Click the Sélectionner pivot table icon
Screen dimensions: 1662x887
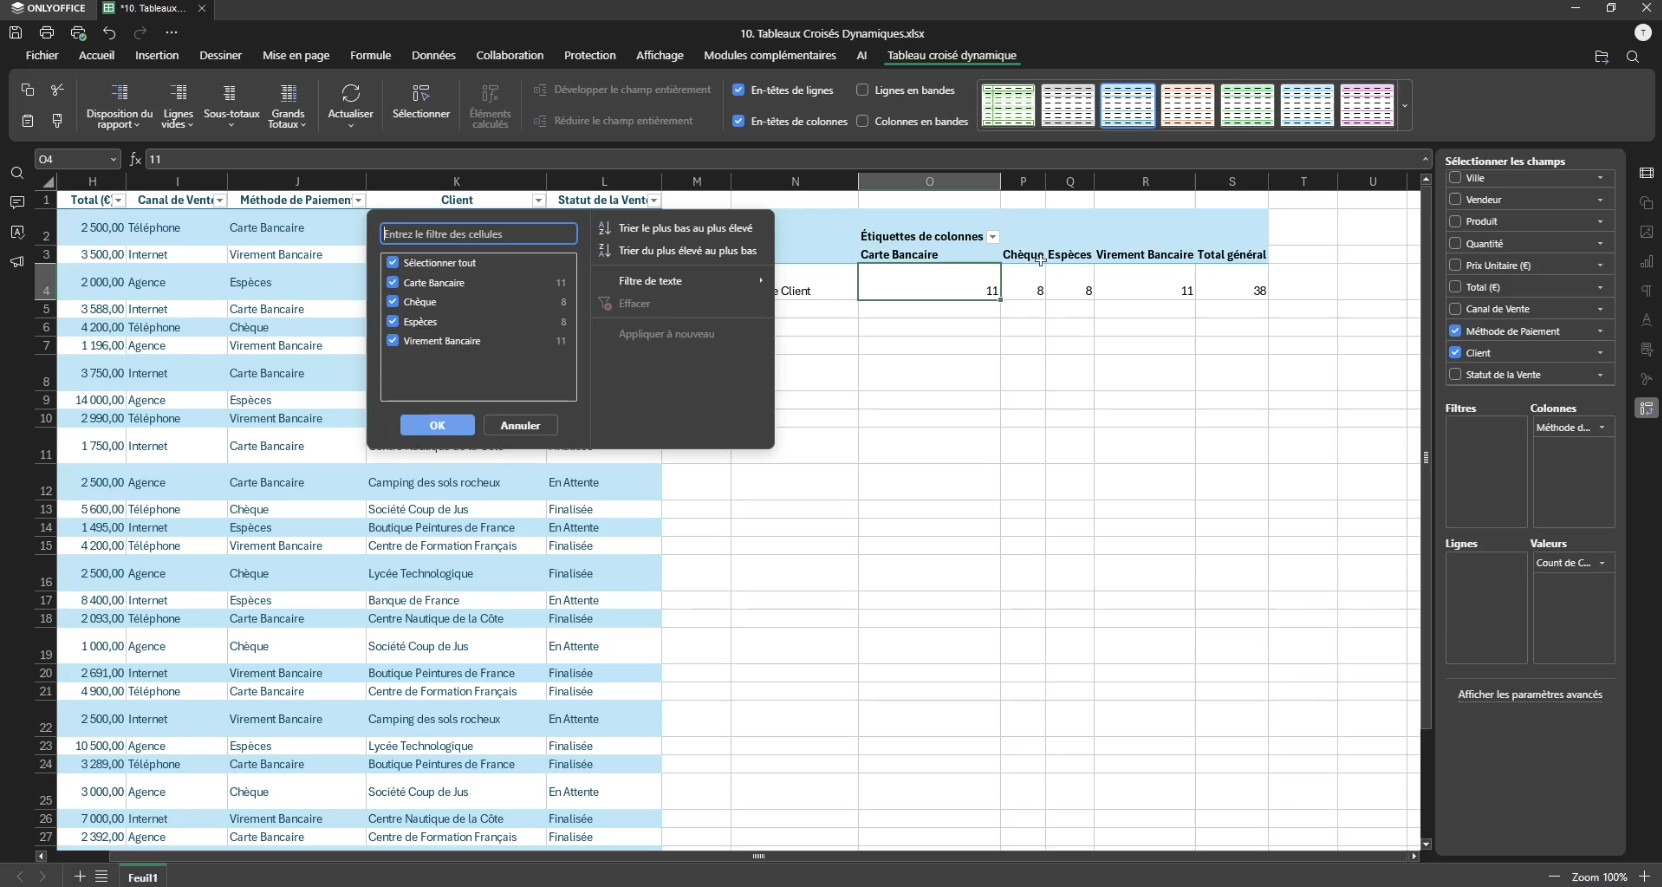[421, 94]
